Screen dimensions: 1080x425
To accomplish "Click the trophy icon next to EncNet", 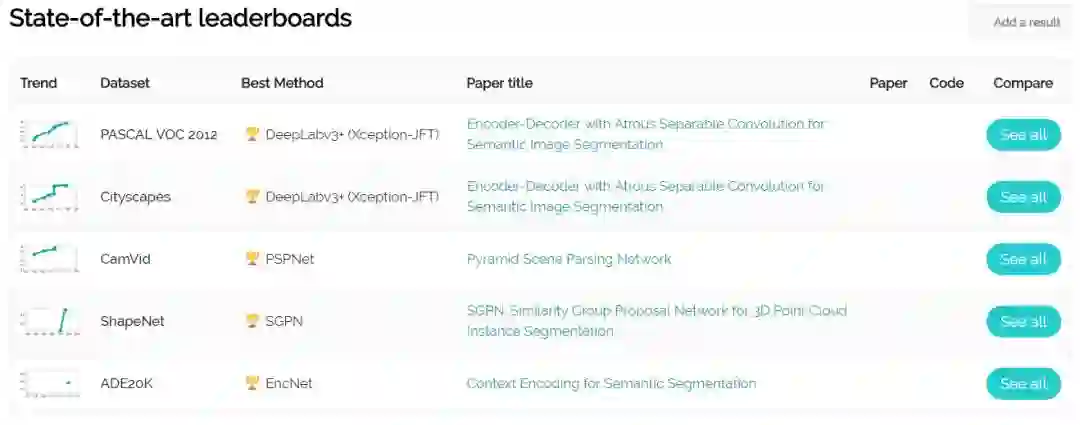I will click(x=252, y=383).
